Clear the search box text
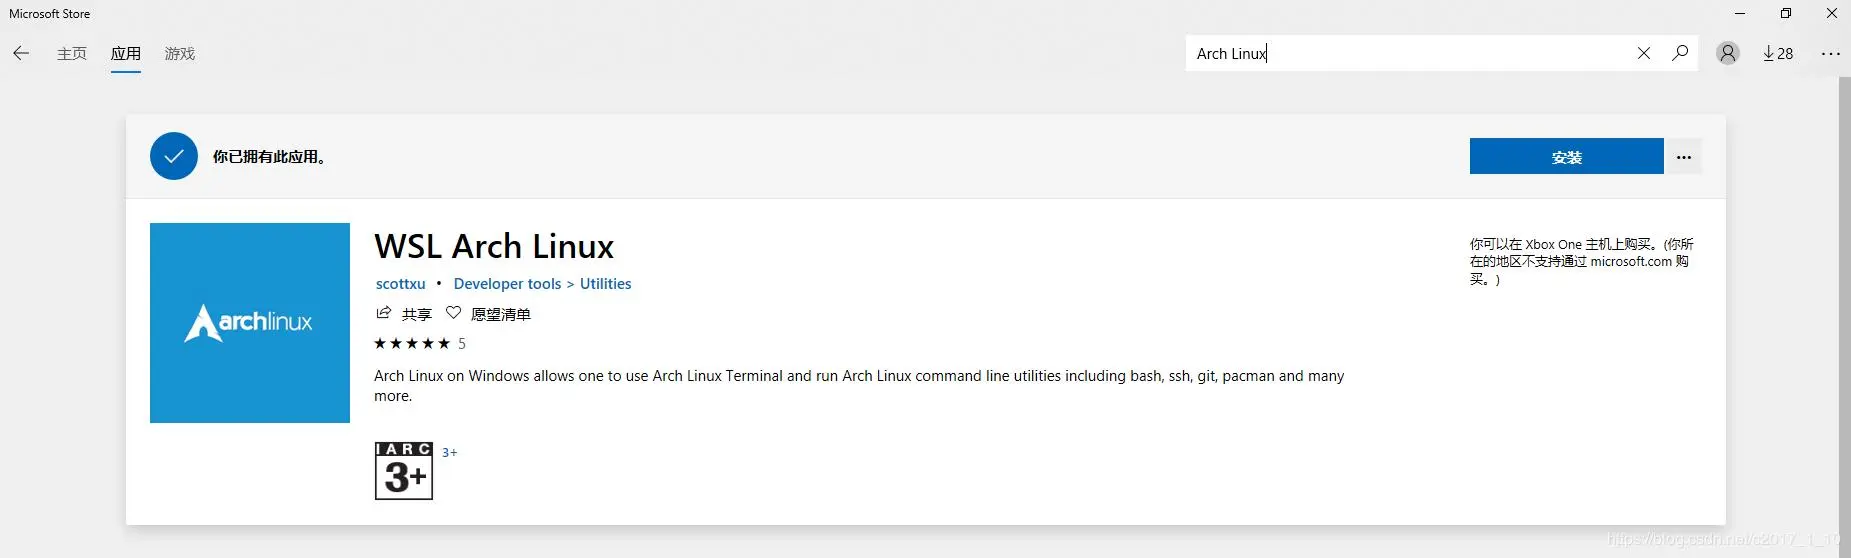The height and width of the screenshot is (558, 1851). point(1644,53)
